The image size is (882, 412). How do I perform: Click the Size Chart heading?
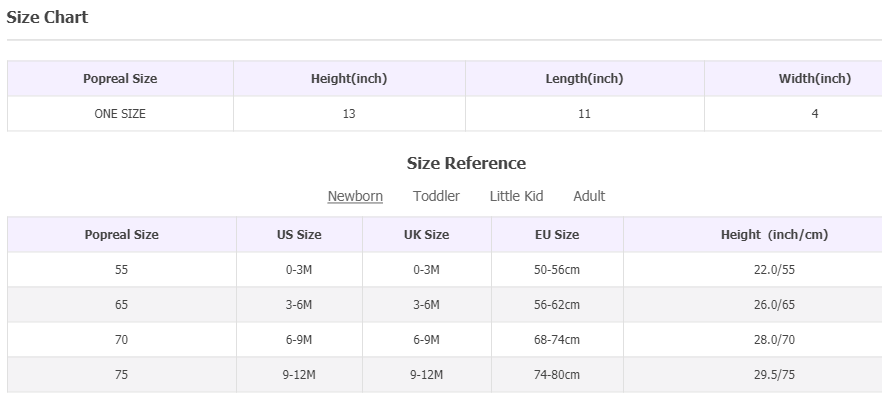(x=47, y=17)
